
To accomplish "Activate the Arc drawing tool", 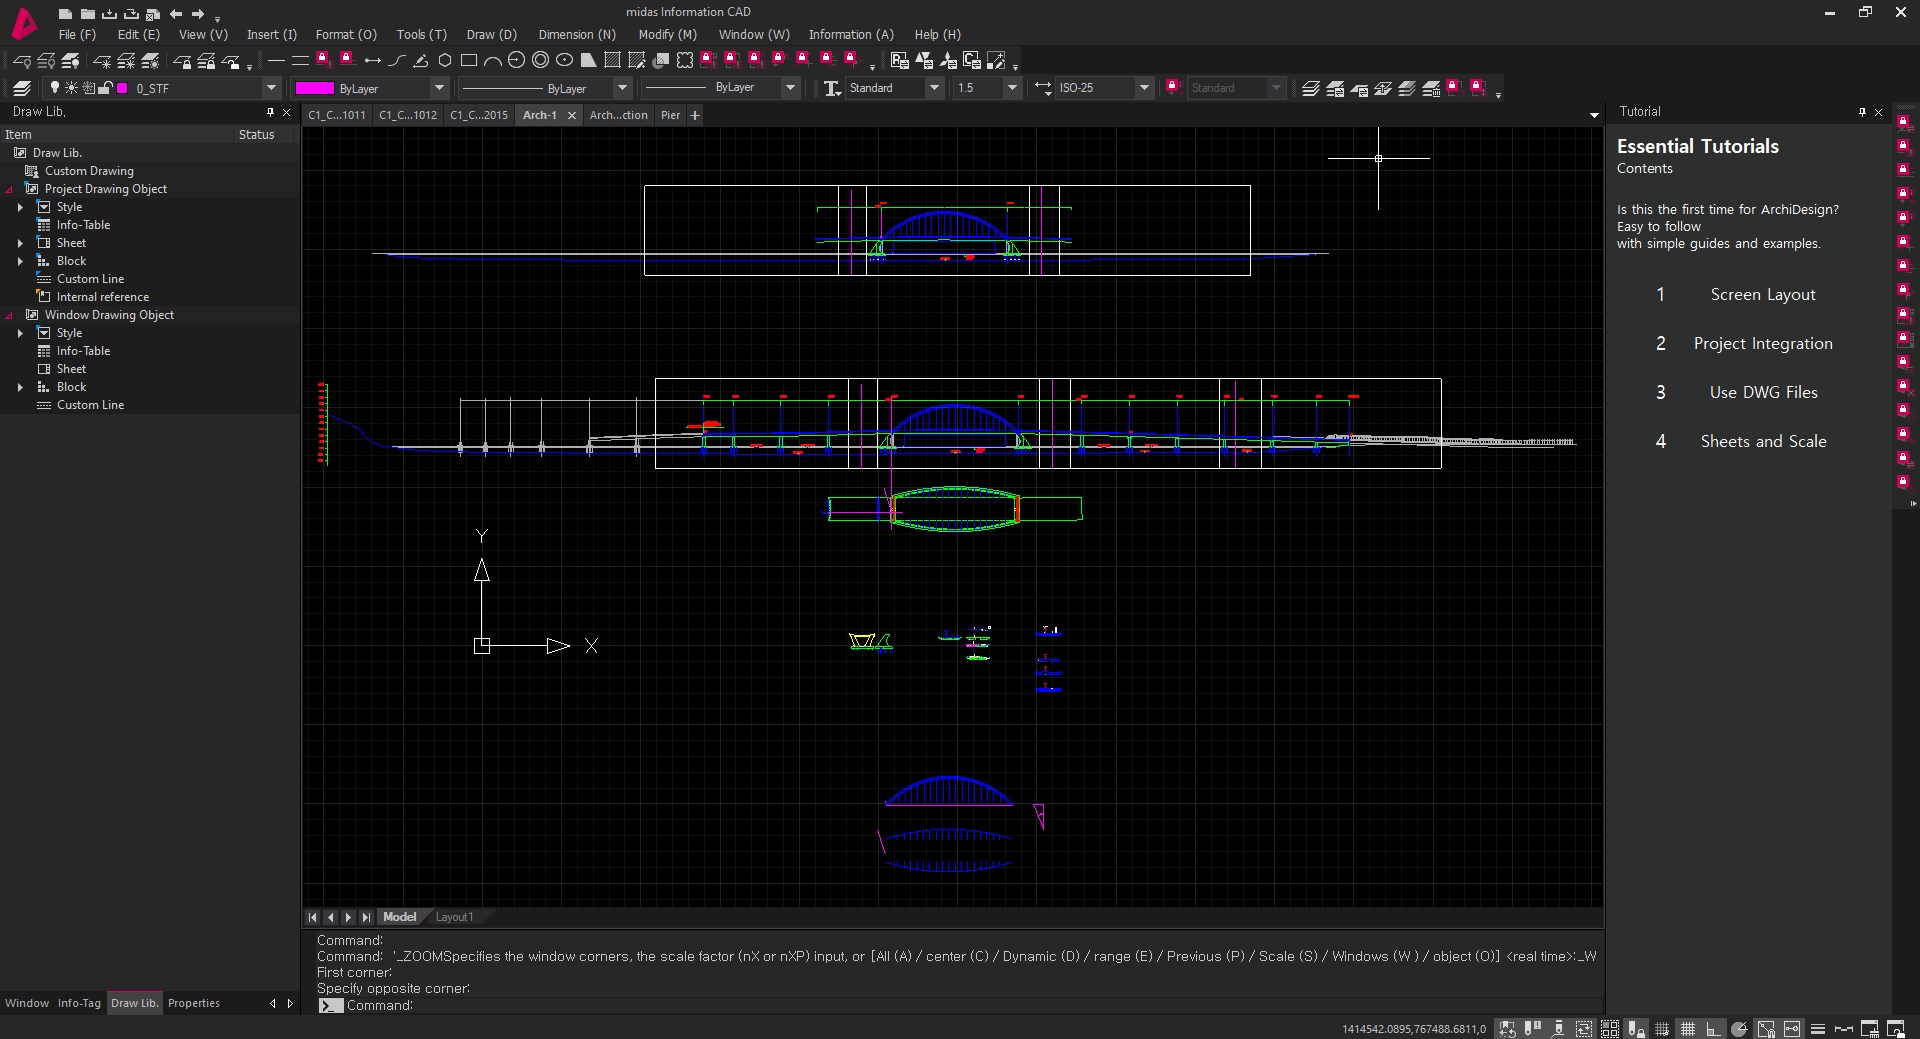I will [x=493, y=61].
